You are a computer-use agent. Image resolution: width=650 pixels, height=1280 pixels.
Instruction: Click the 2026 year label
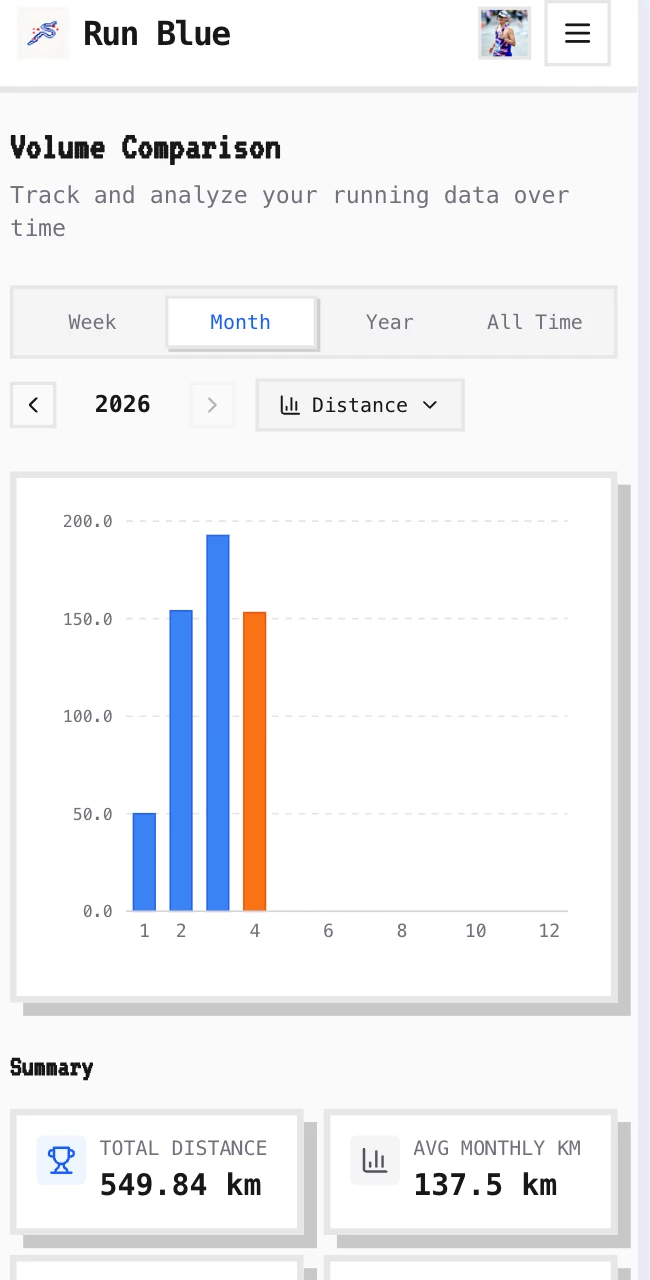pos(123,404)
